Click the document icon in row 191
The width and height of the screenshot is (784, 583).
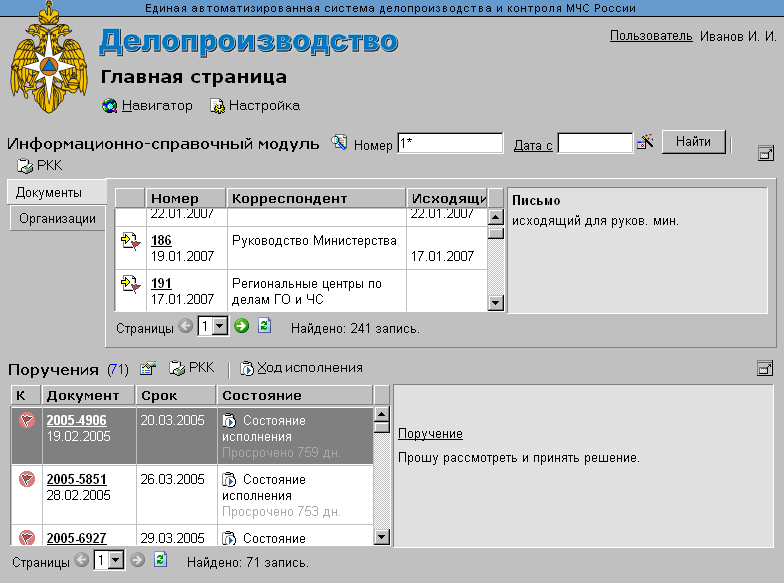click(x=130, y=284)
